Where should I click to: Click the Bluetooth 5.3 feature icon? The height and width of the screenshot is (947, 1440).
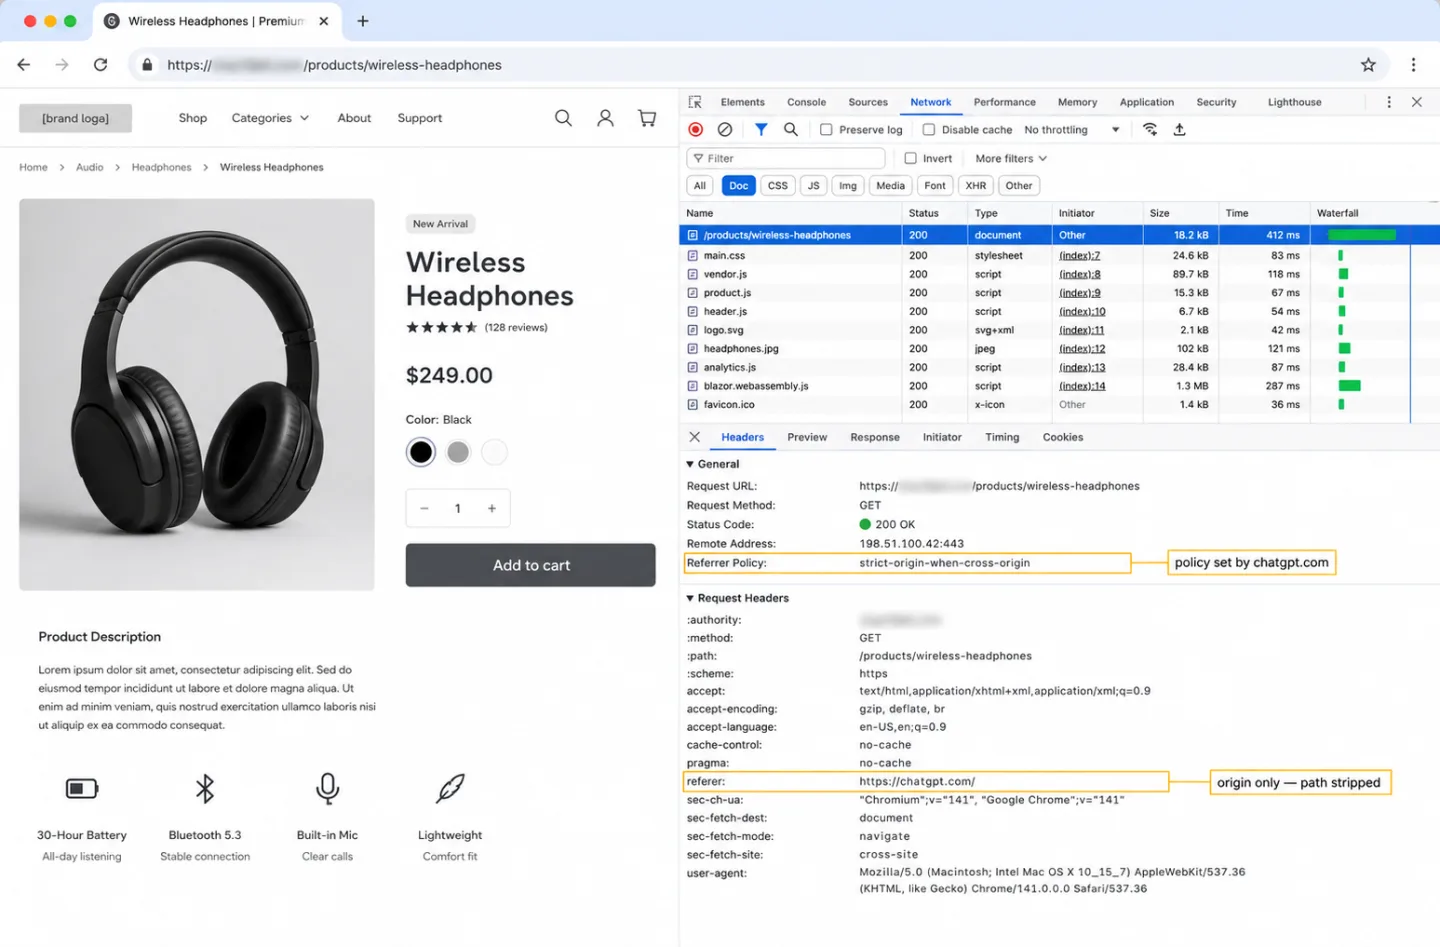pyautogui.click(x=205, y=789)
